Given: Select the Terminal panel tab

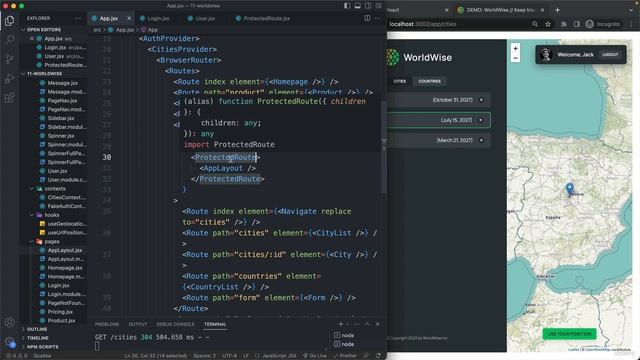Looking at the screenshot, I should click(215, 324).
